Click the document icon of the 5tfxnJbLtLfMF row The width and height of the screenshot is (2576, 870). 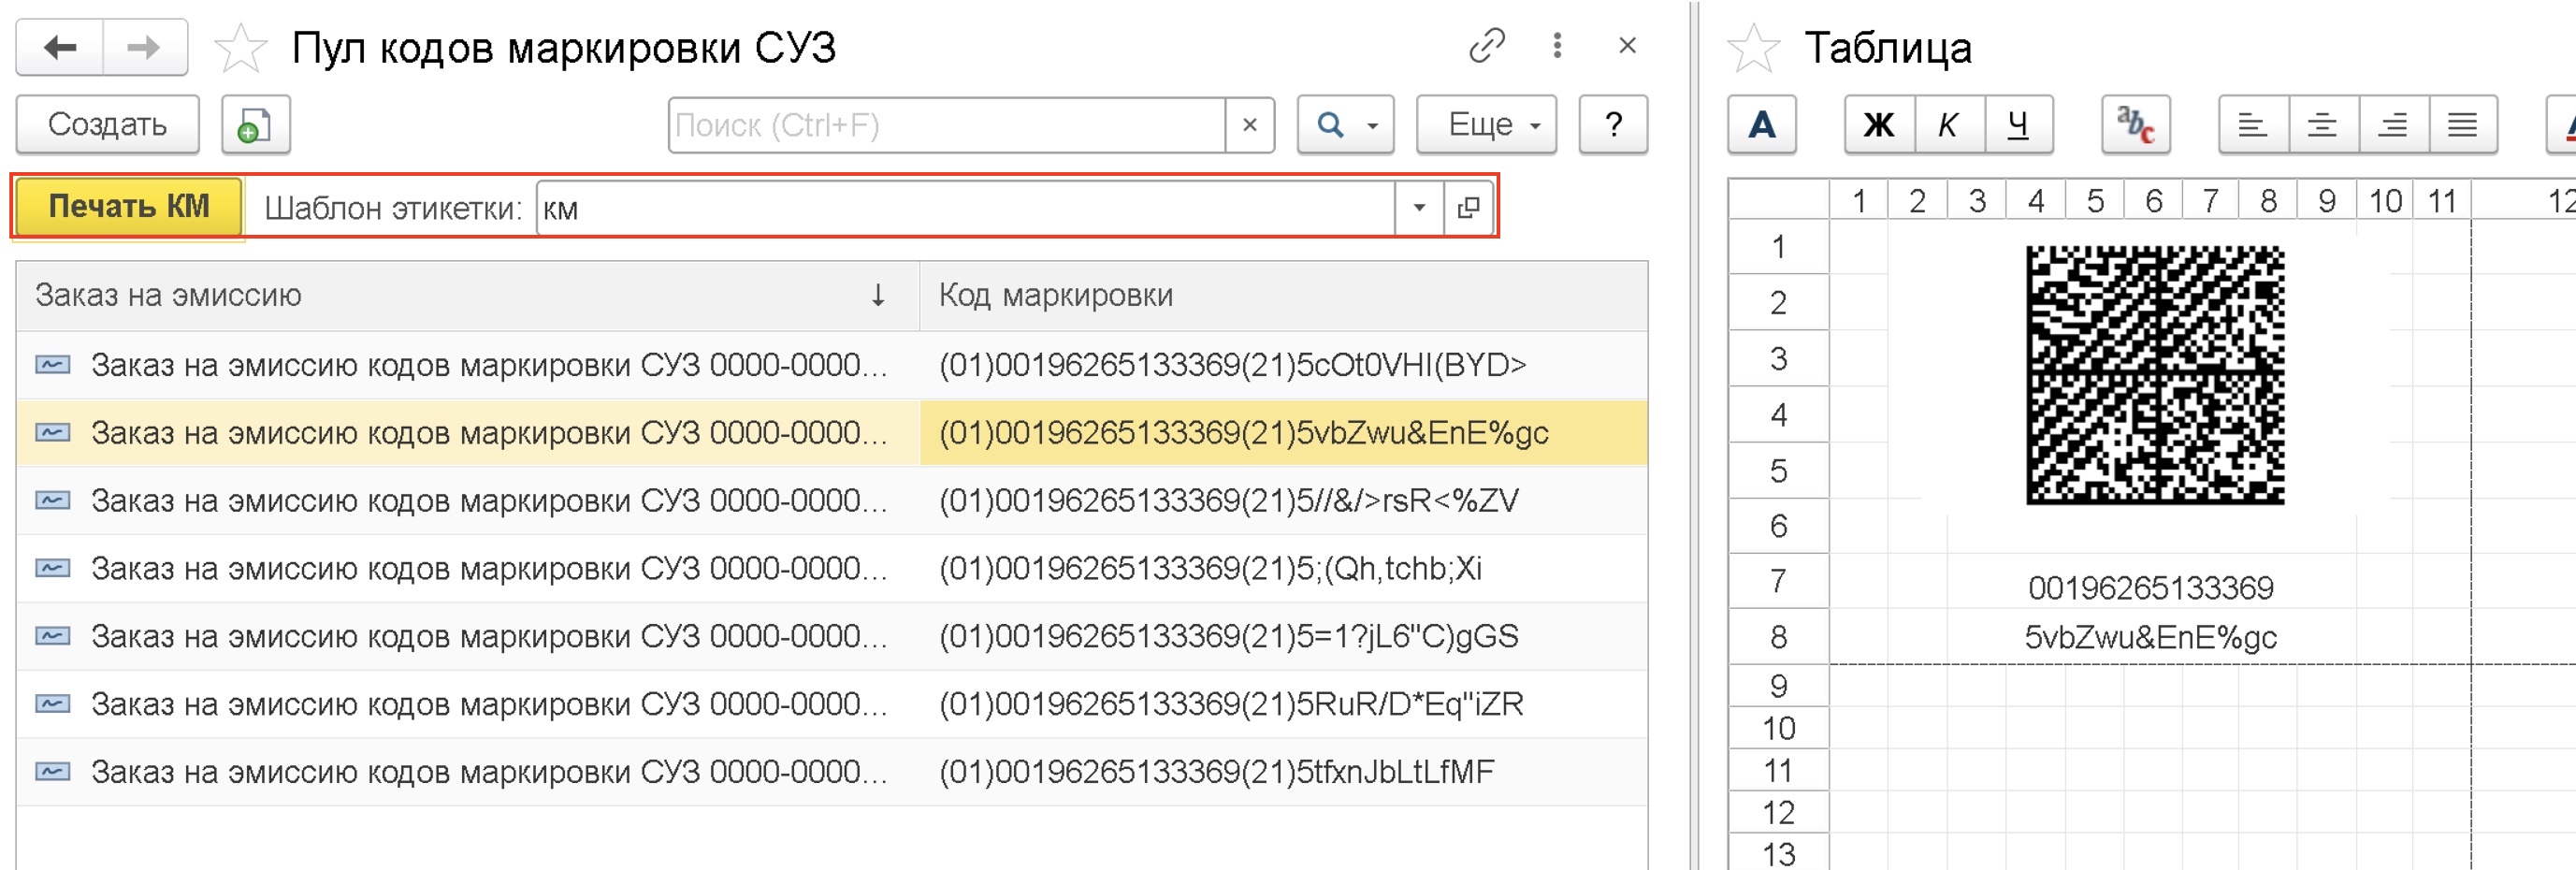coord(53,772)
